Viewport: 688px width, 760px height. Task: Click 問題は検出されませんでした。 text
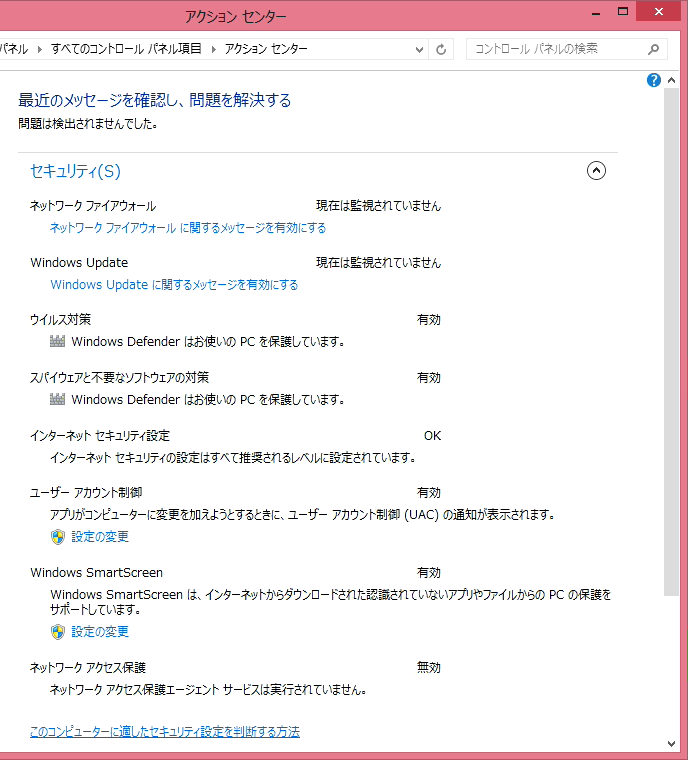88,124
